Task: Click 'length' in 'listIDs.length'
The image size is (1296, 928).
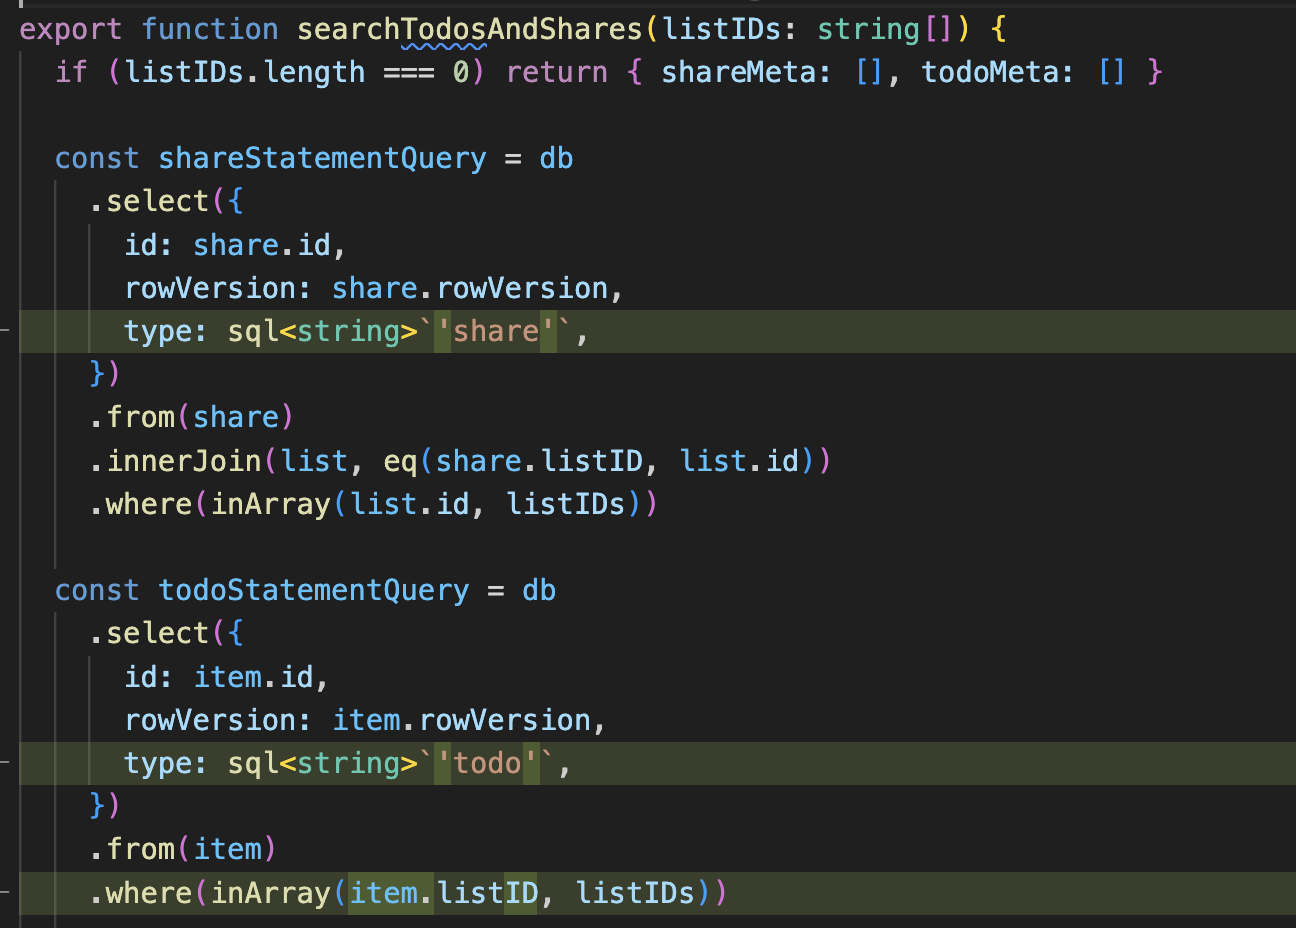Action: (x=314, y=72)
